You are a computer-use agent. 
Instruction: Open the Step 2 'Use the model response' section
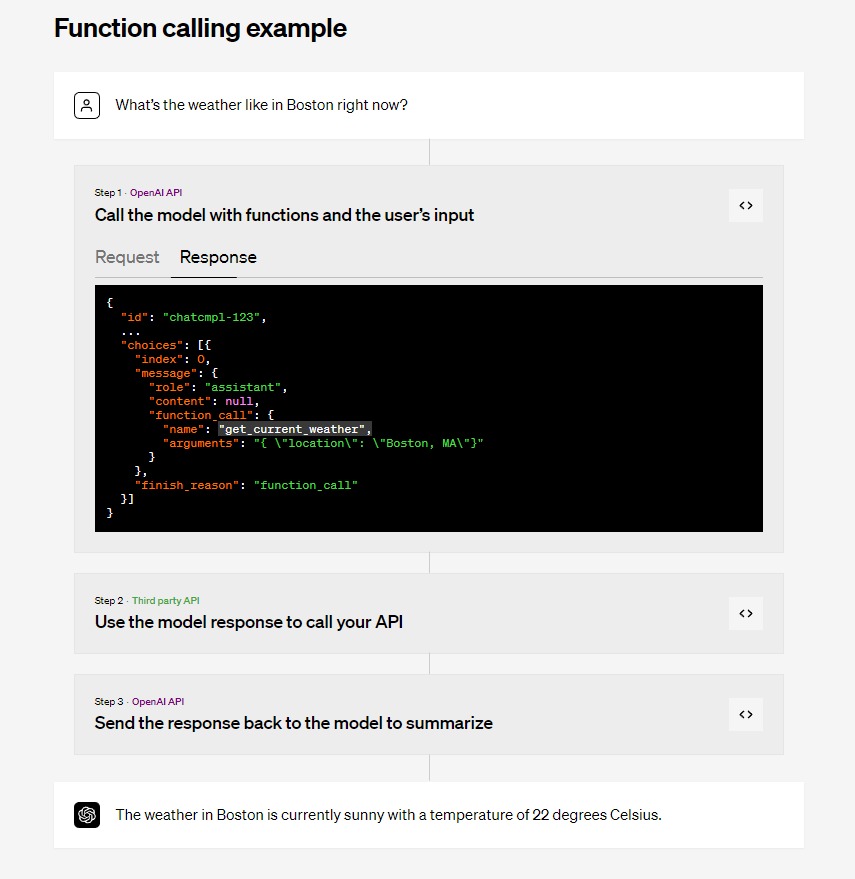click(x=249, y=622)
